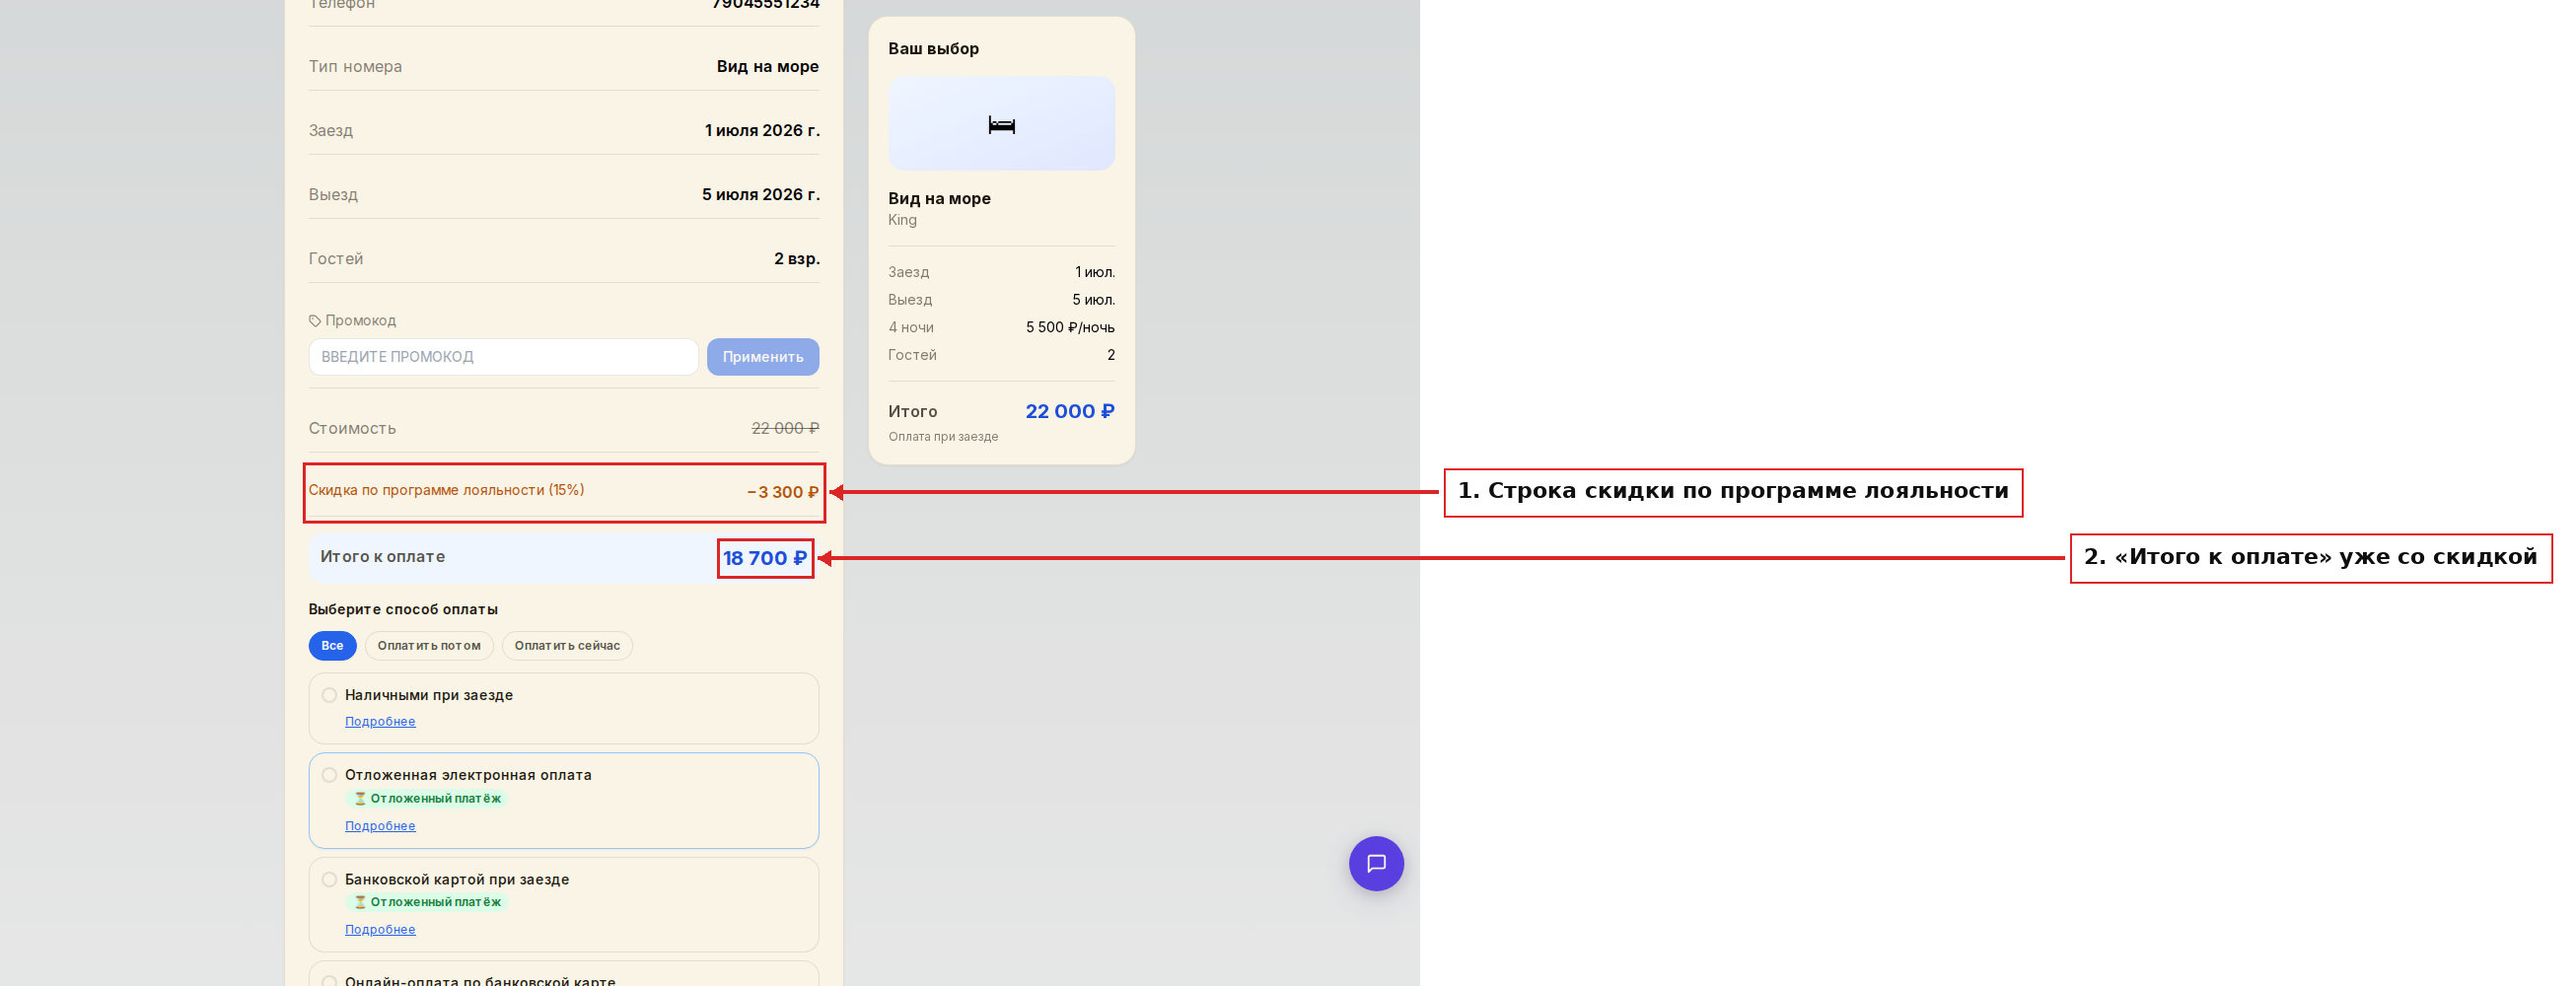Click the 5 500 ₽/ночь rate
2576x986 pixels.
click(1070, 327)
